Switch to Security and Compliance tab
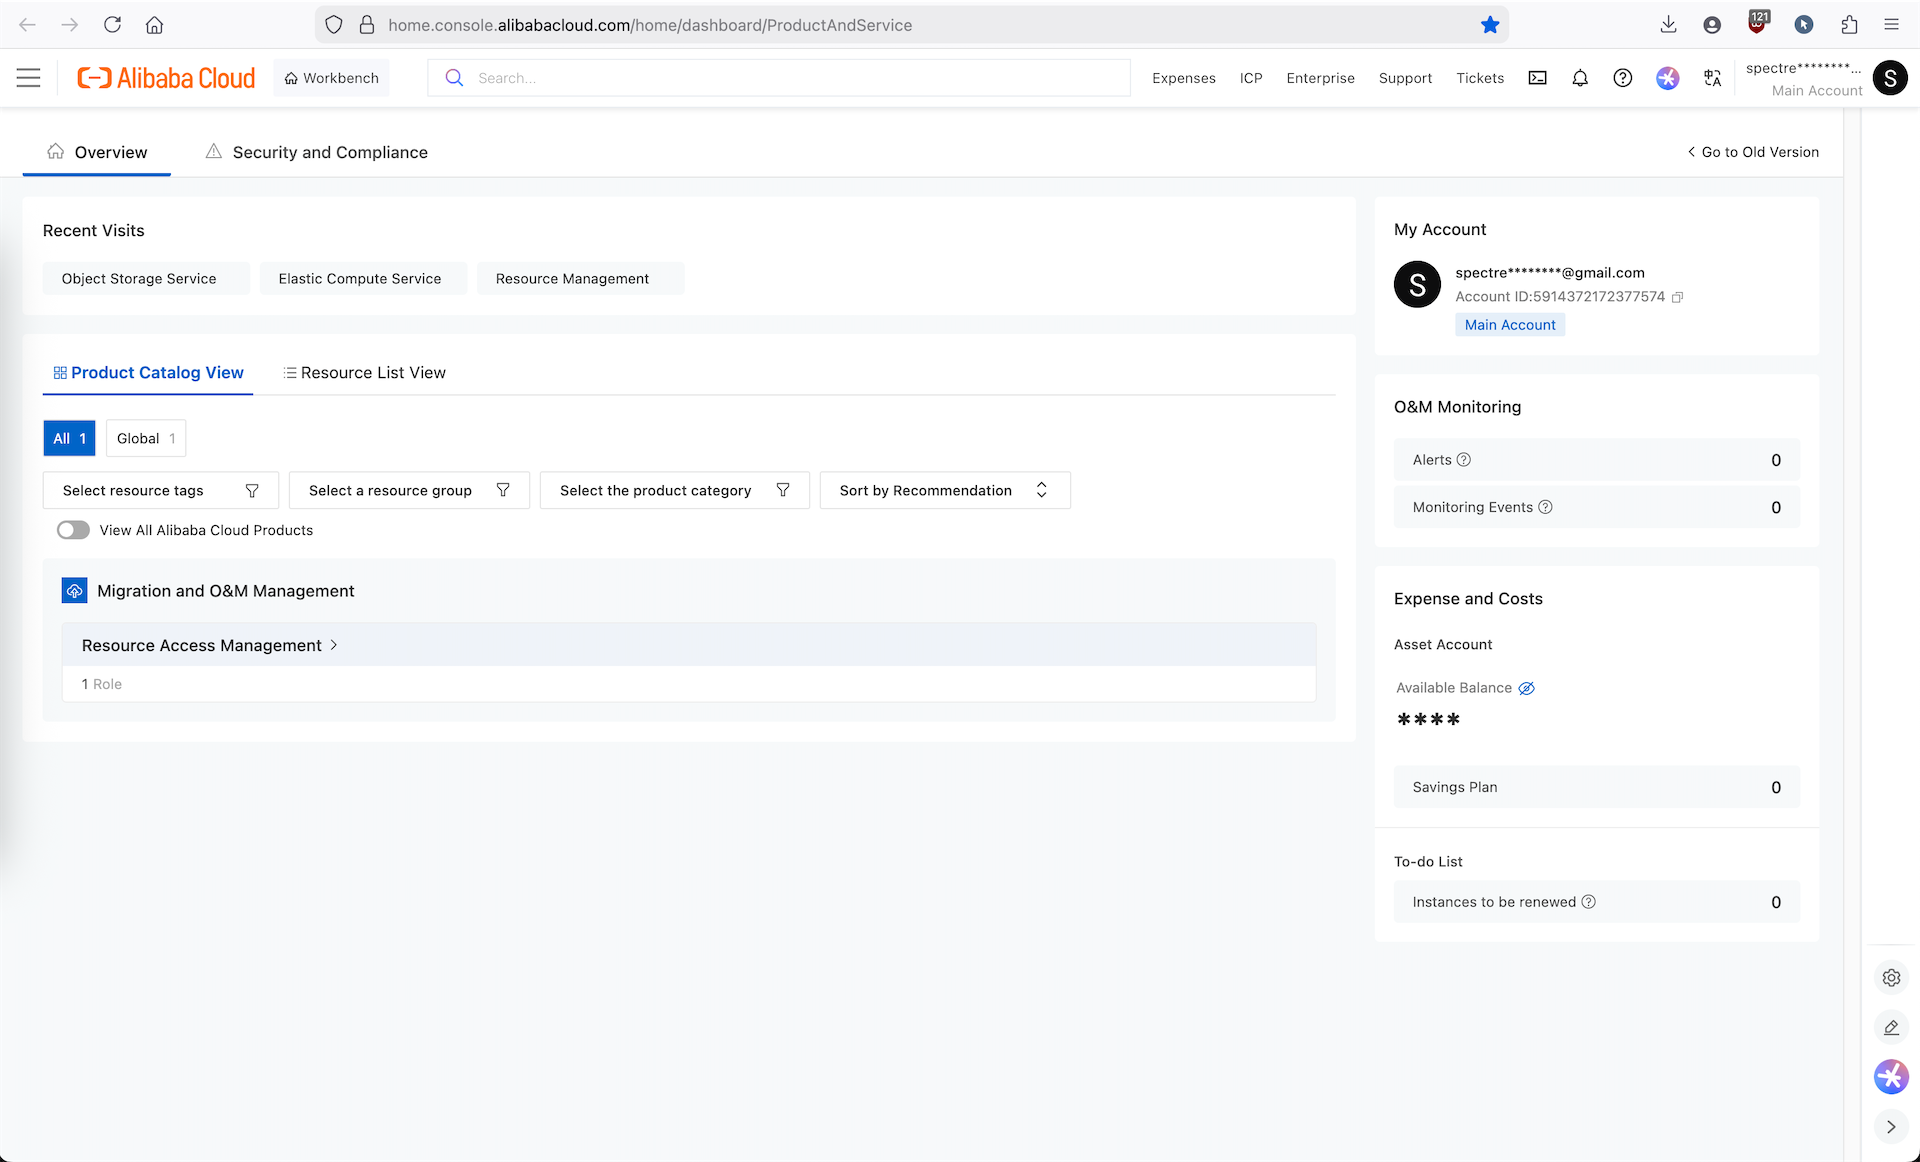Screen dimensions: 1920x1162 point(317,152)
